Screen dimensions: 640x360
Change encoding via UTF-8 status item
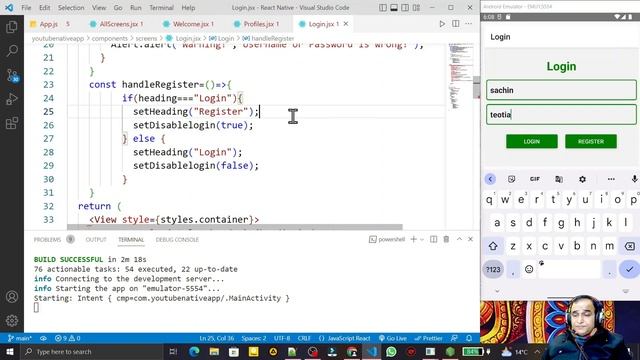tap(282, 338)
